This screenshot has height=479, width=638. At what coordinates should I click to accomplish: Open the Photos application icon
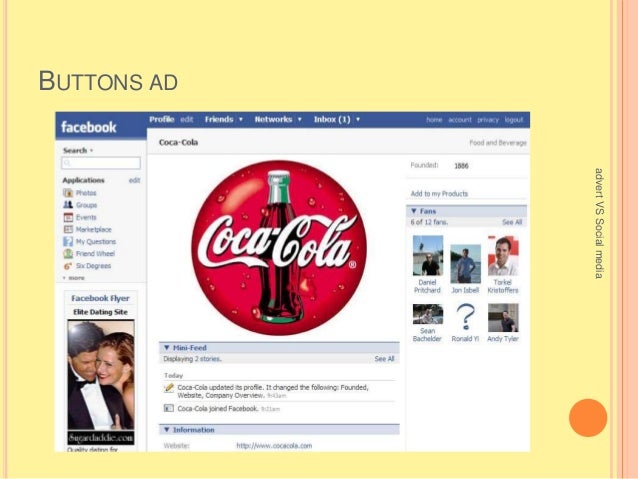click(68, 192)
